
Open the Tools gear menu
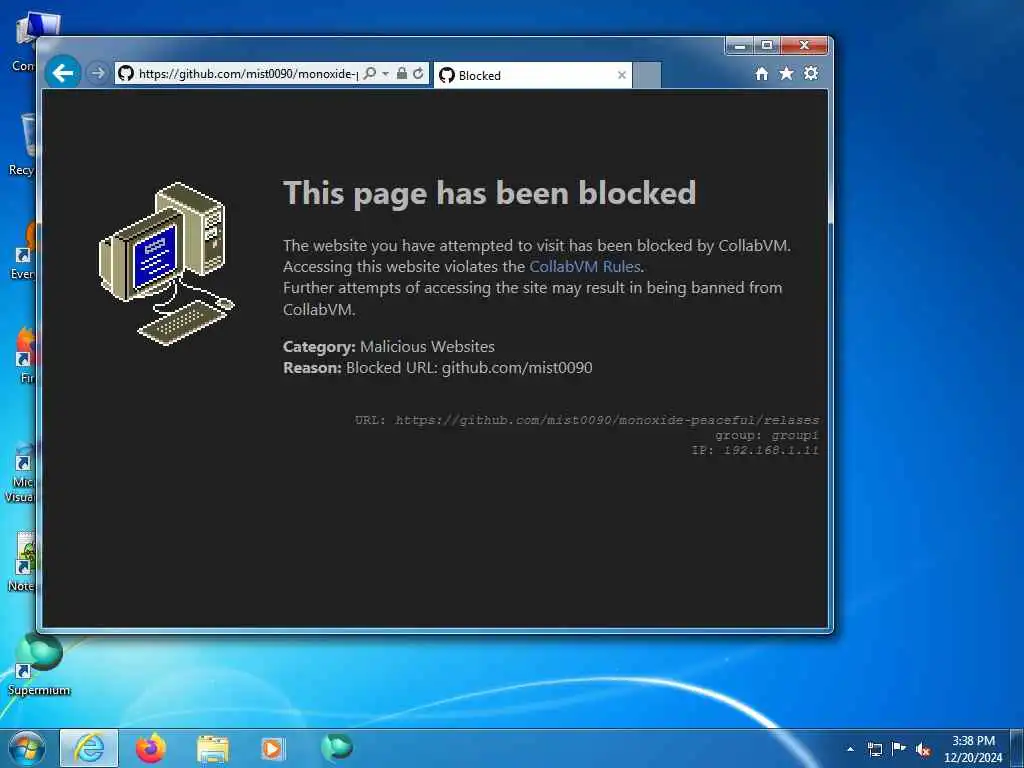(x=811, y=73)
